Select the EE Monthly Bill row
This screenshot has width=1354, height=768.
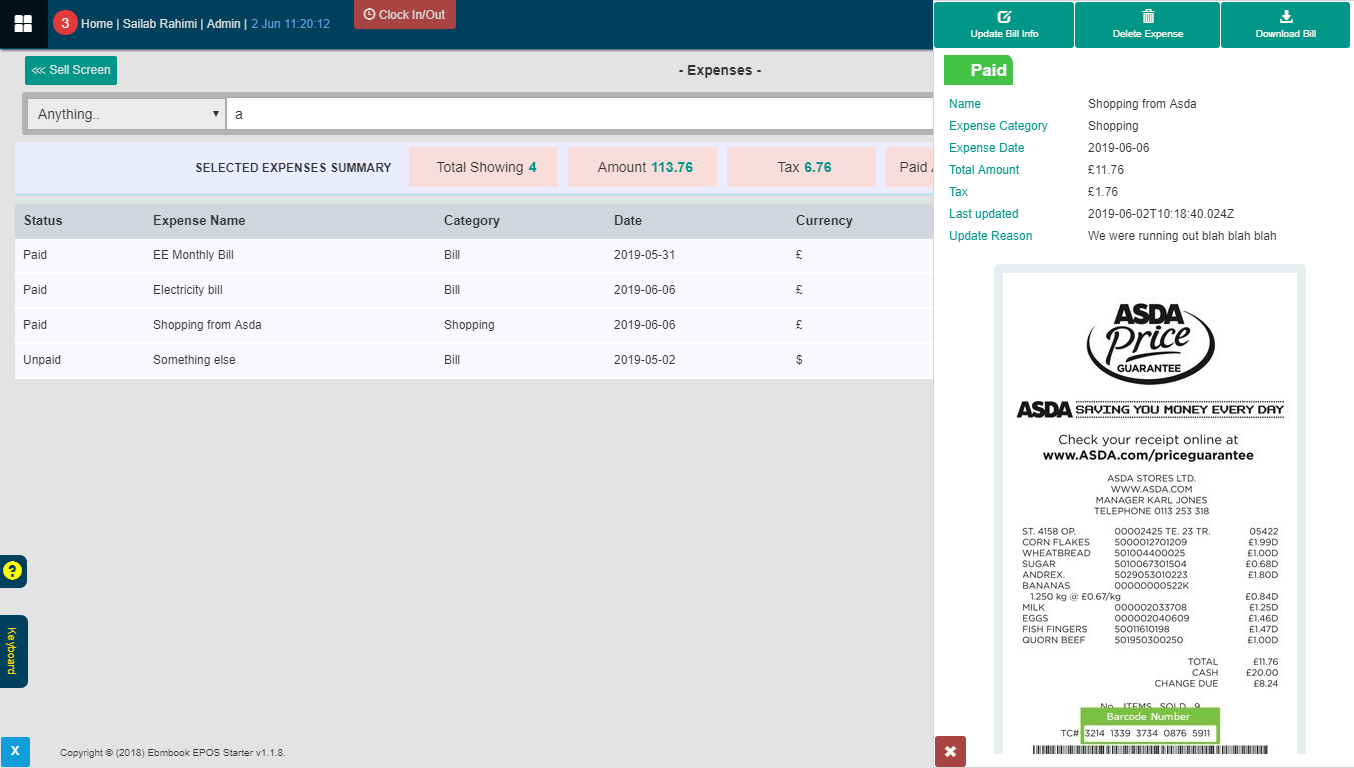click(474, 255)
